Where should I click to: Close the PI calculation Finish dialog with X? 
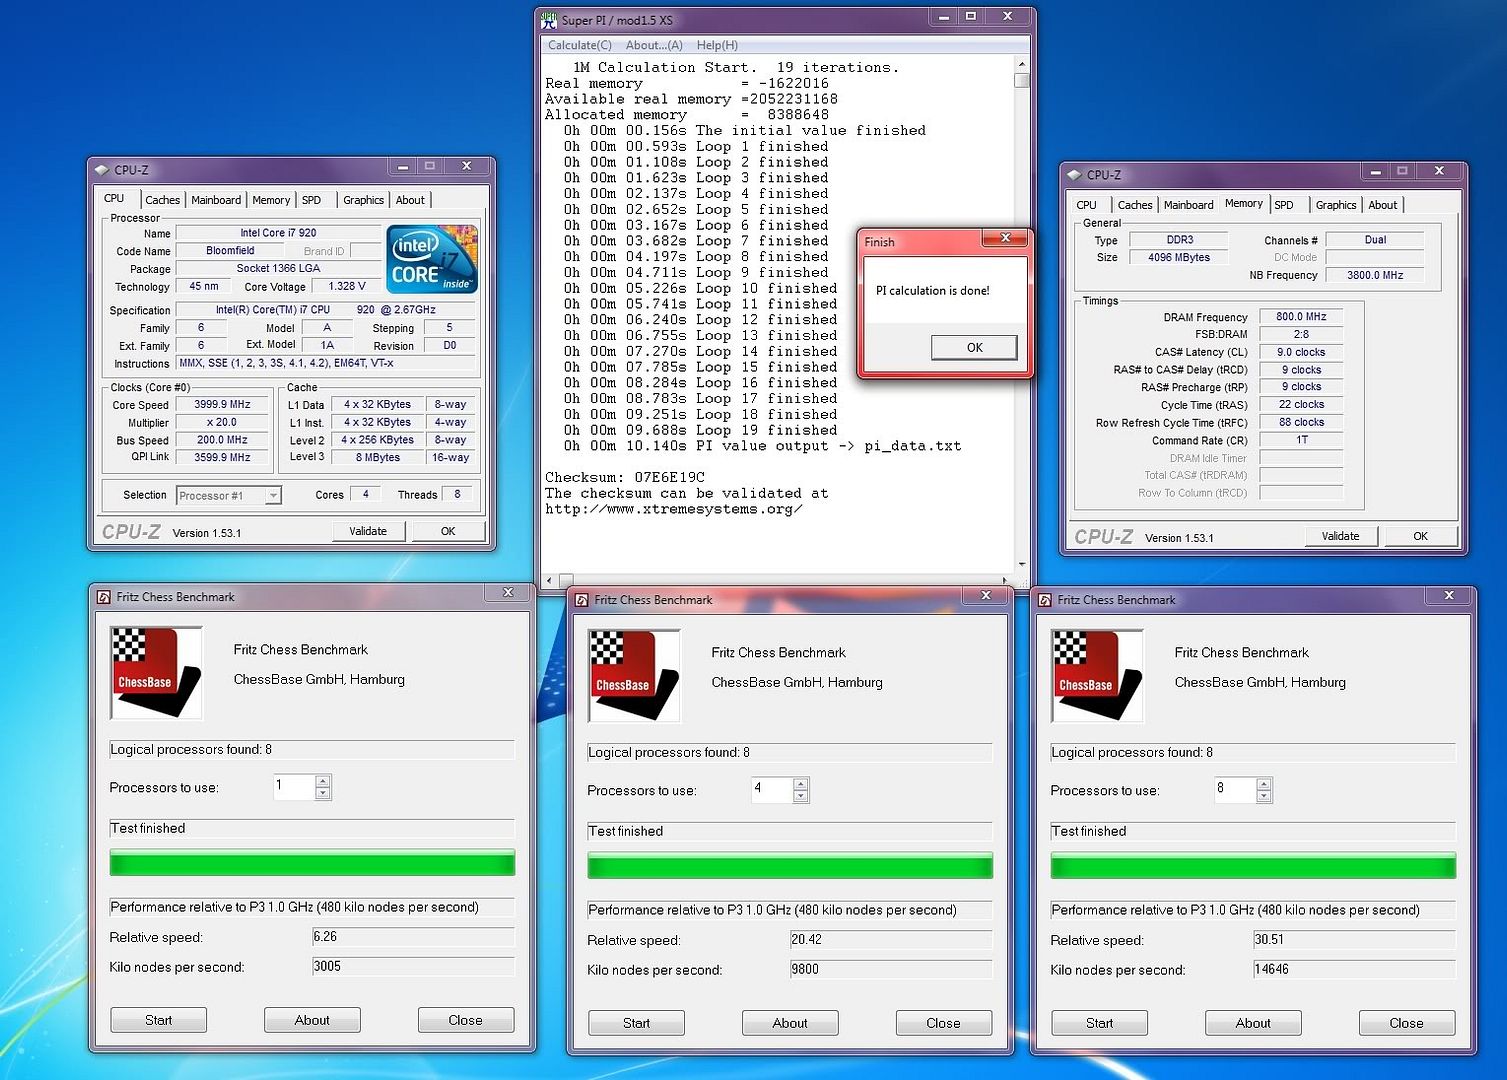click(1006, 238)
